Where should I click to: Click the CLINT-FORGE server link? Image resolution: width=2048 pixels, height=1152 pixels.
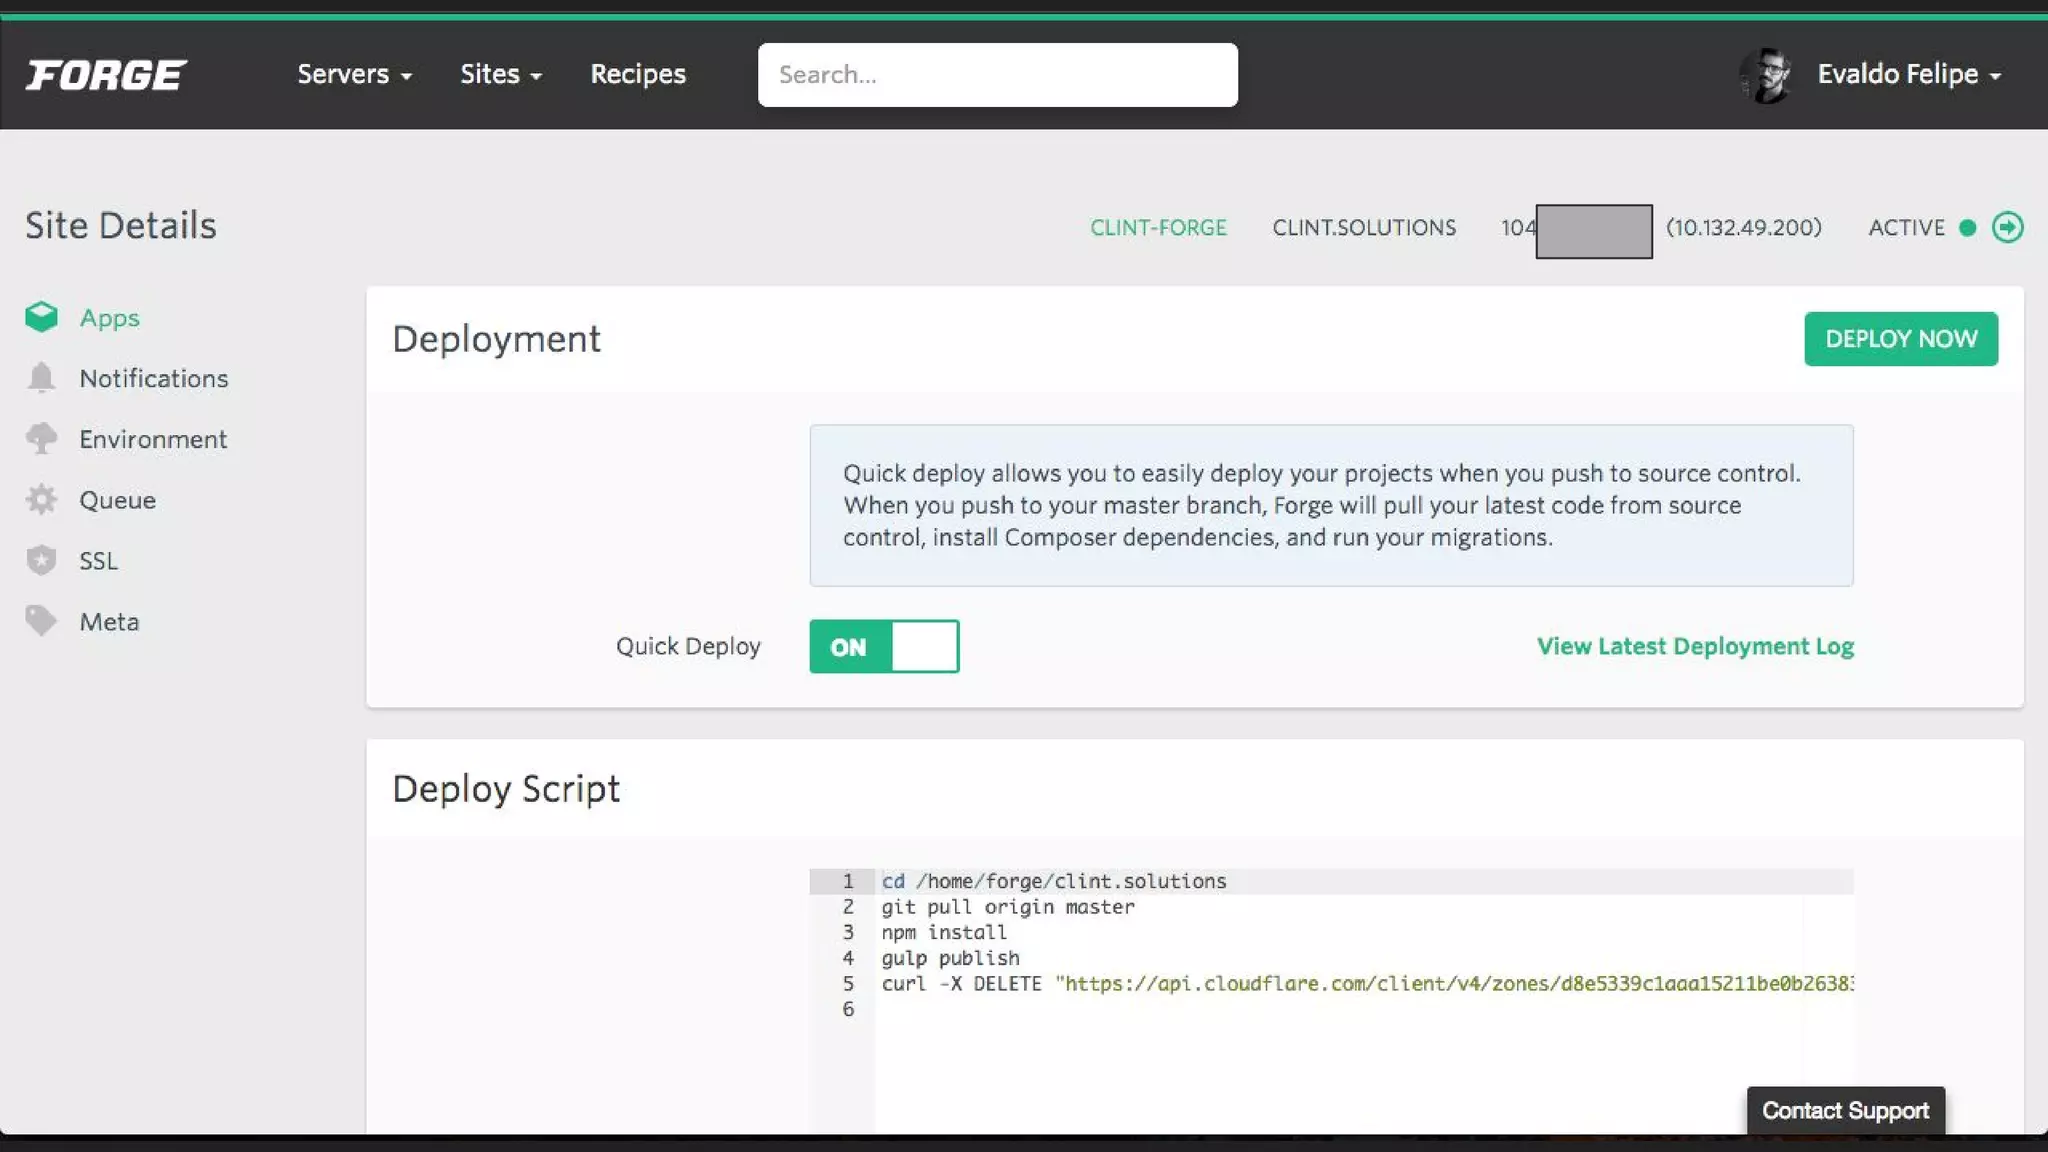tap(1158, 227)
